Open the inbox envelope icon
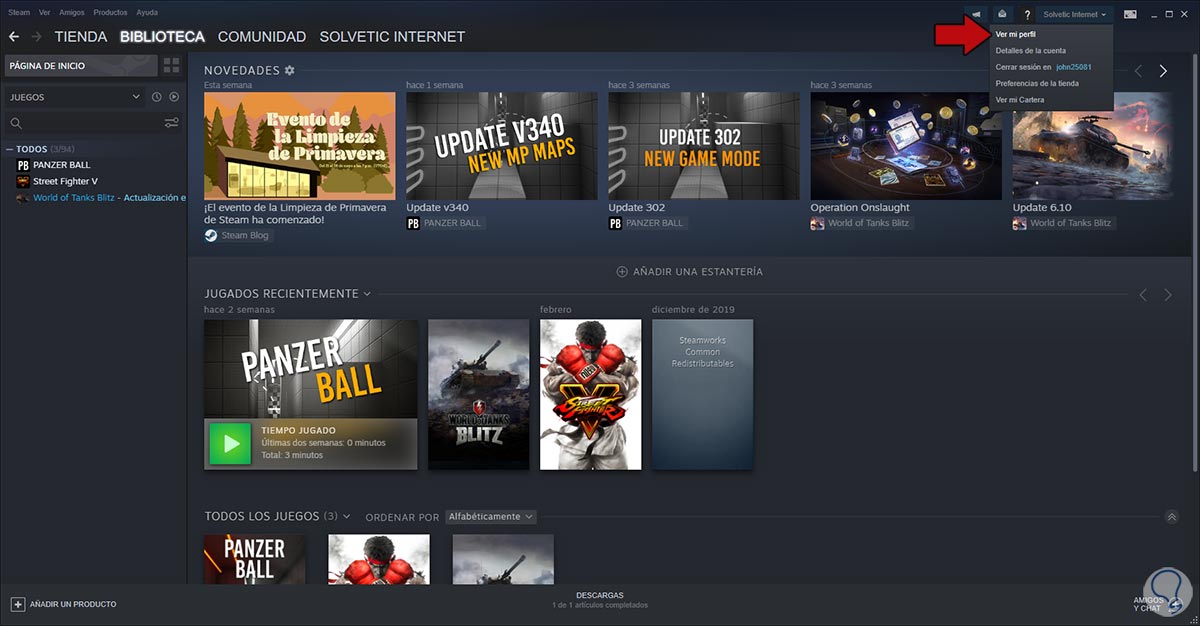This screenshot has height=626, width=1200. click(1002, 14)
